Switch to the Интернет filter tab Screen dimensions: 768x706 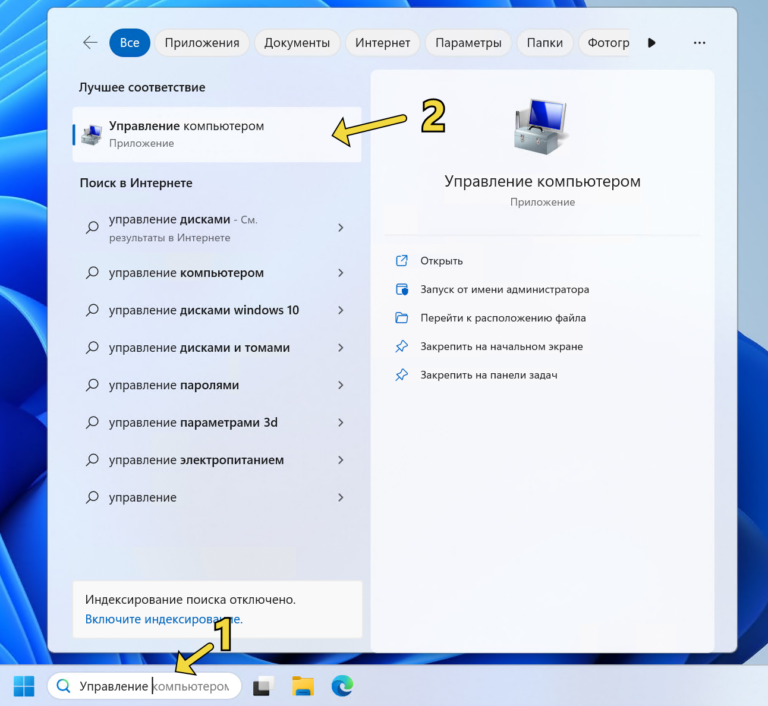point(383,43)
